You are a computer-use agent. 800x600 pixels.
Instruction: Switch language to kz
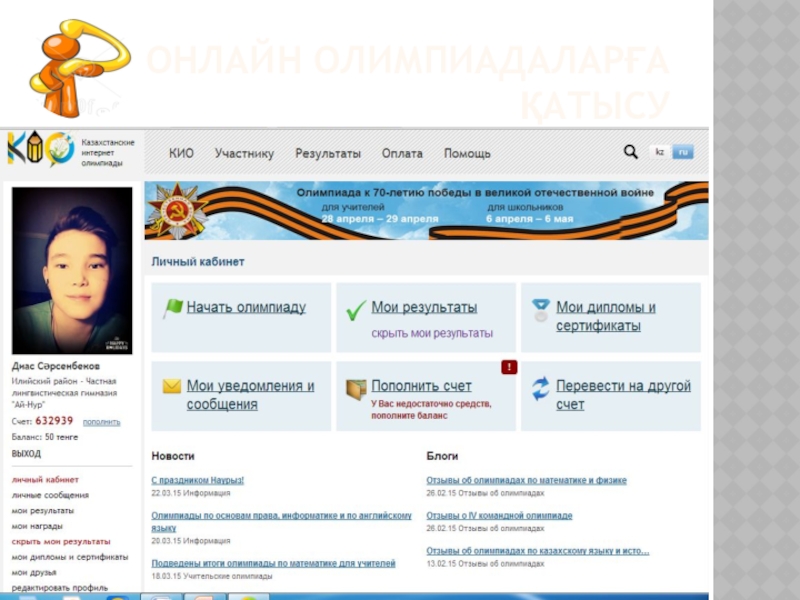coord(659,152)
